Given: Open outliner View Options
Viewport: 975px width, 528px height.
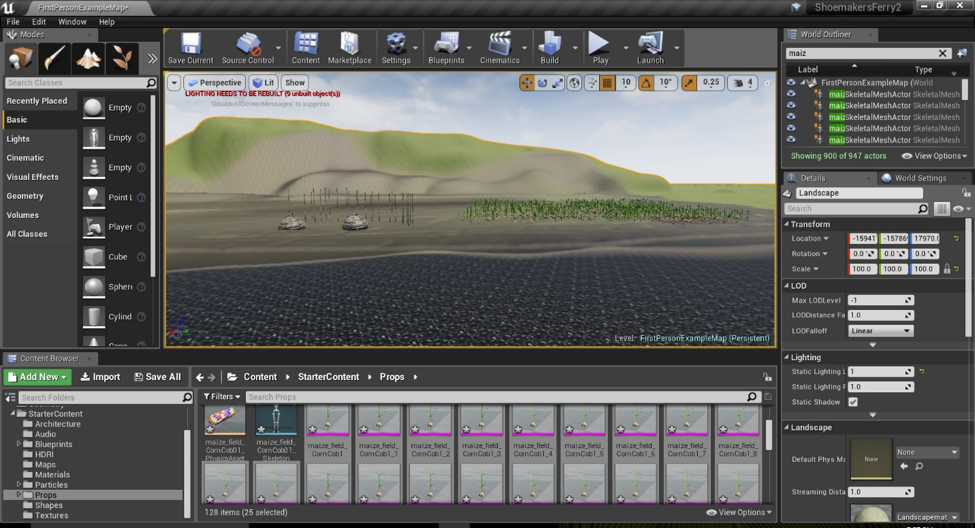Looking at the screenshot, I should [935, 156].
